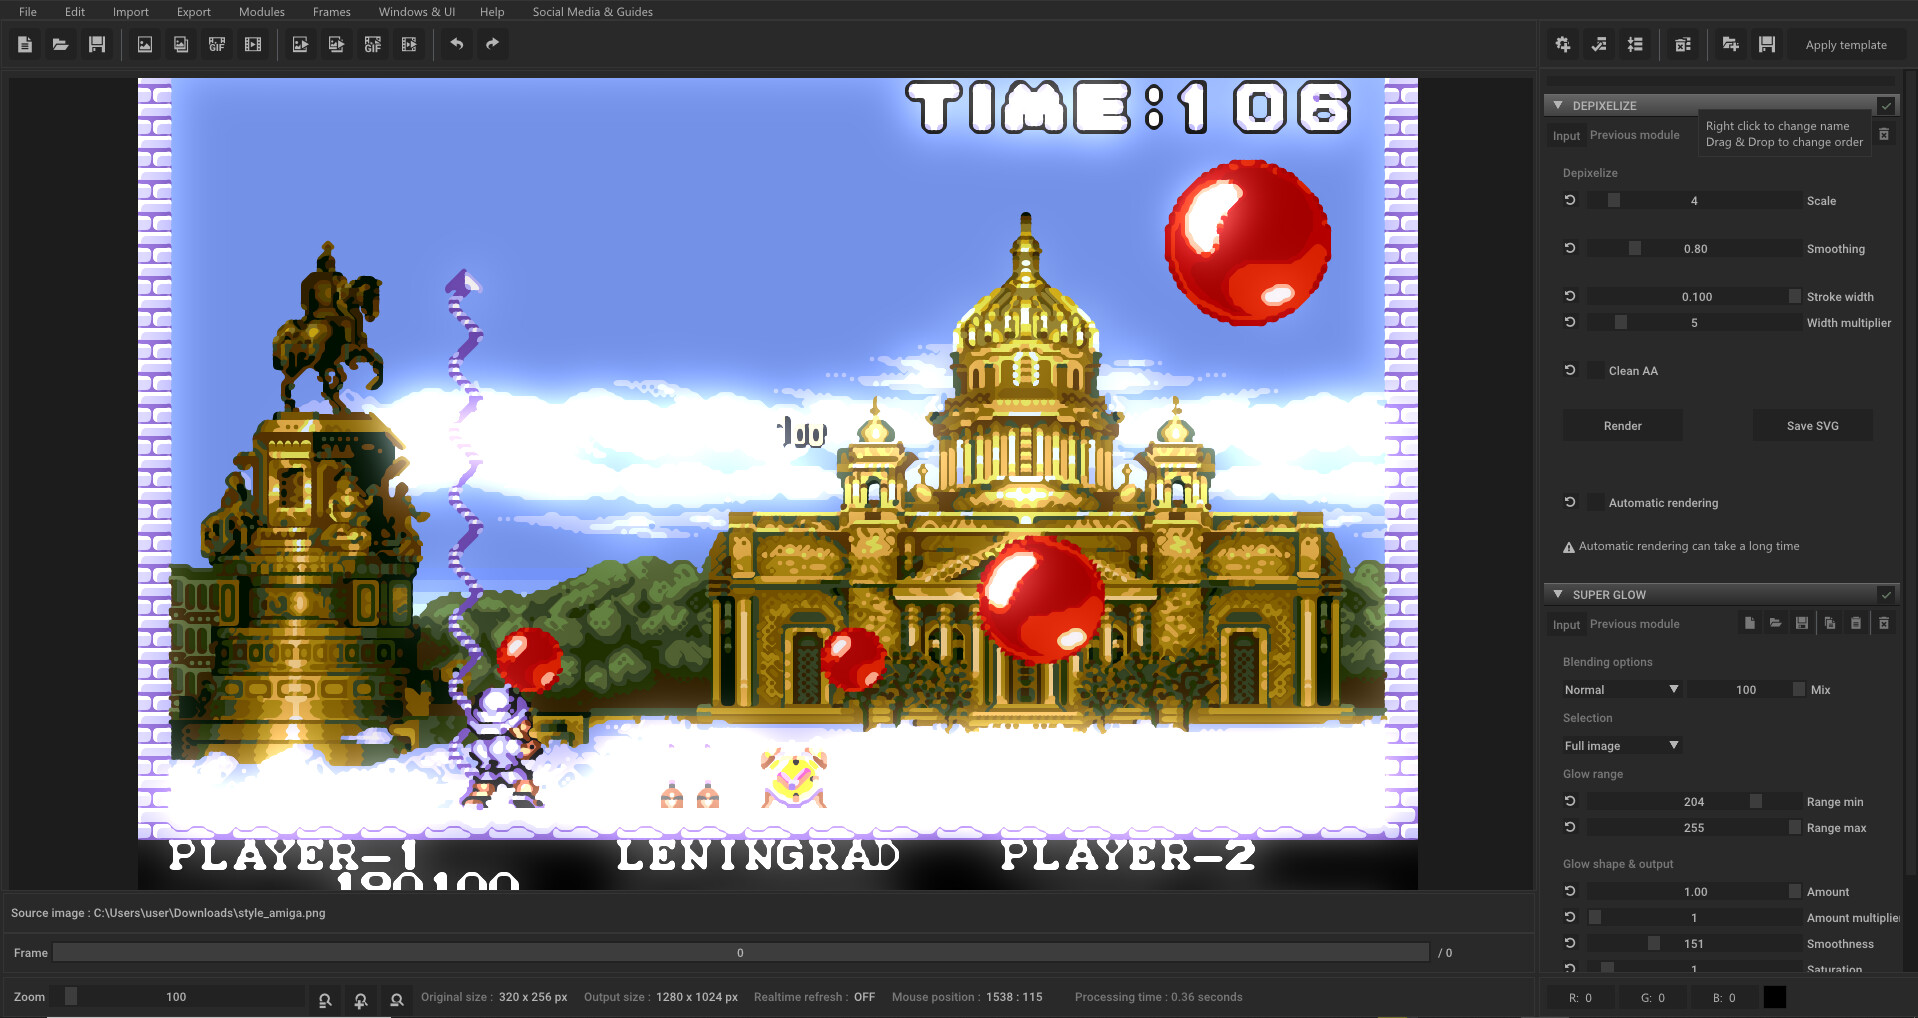The width and height of the screenshot is (1918, 1018).
Task: Open the Modules menu
Action: (x=261, y=11)
